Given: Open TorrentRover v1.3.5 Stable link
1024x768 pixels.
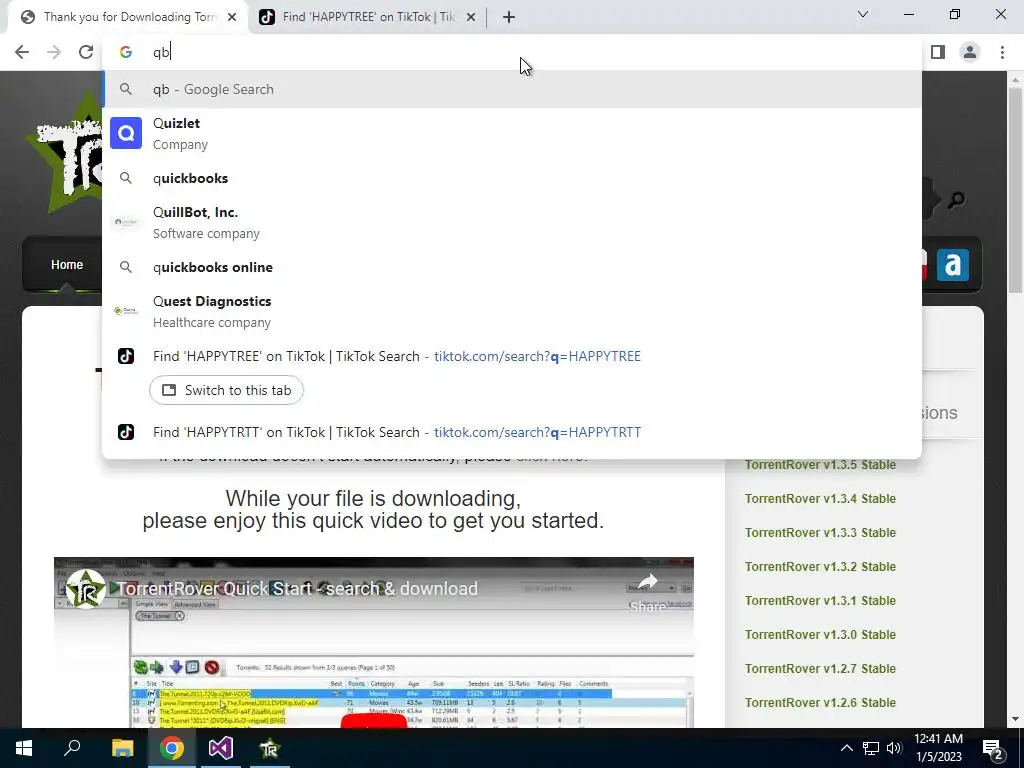Looking at the screenshot, I should click(x=820, y=465).
